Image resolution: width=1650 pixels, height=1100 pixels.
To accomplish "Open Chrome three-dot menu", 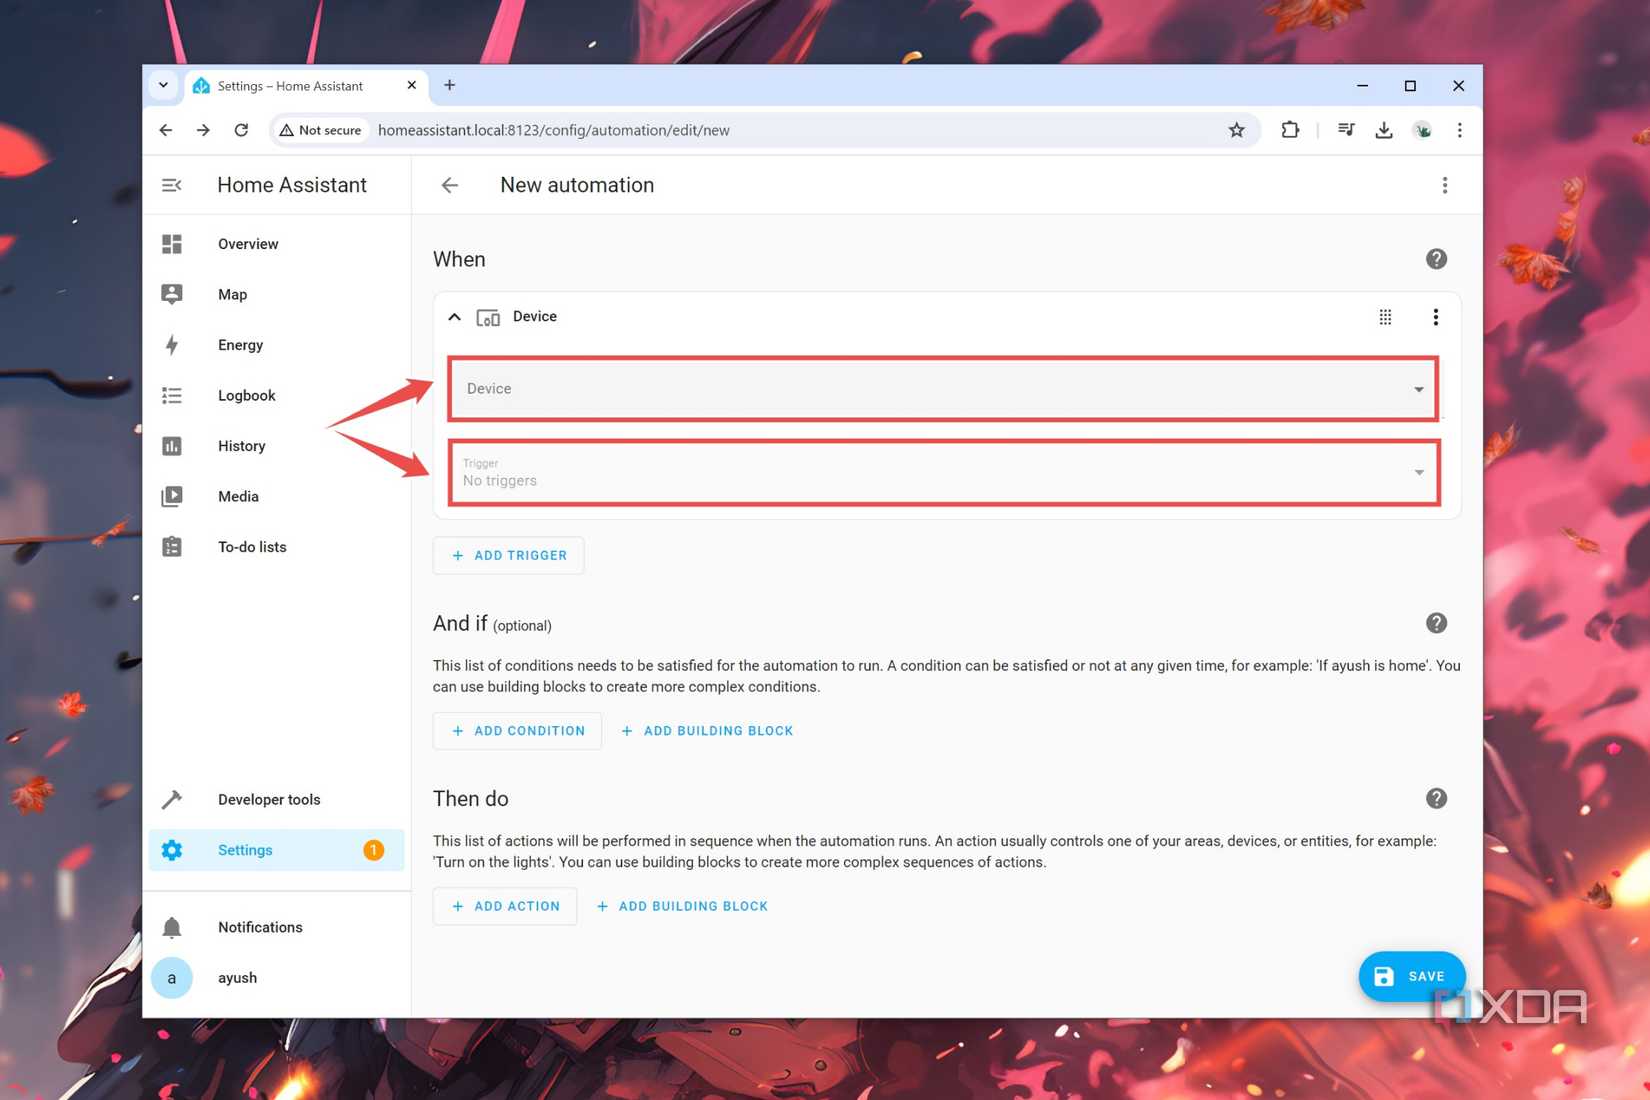I will (1459, 130).
